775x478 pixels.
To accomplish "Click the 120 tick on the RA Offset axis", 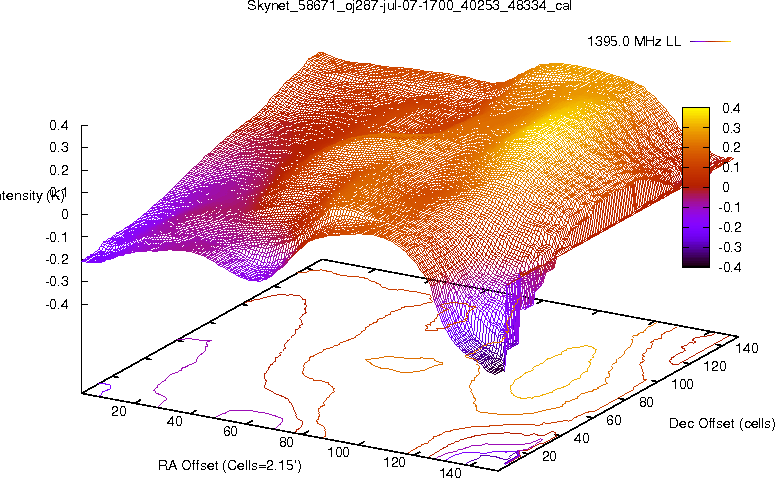I will [394, 462].
